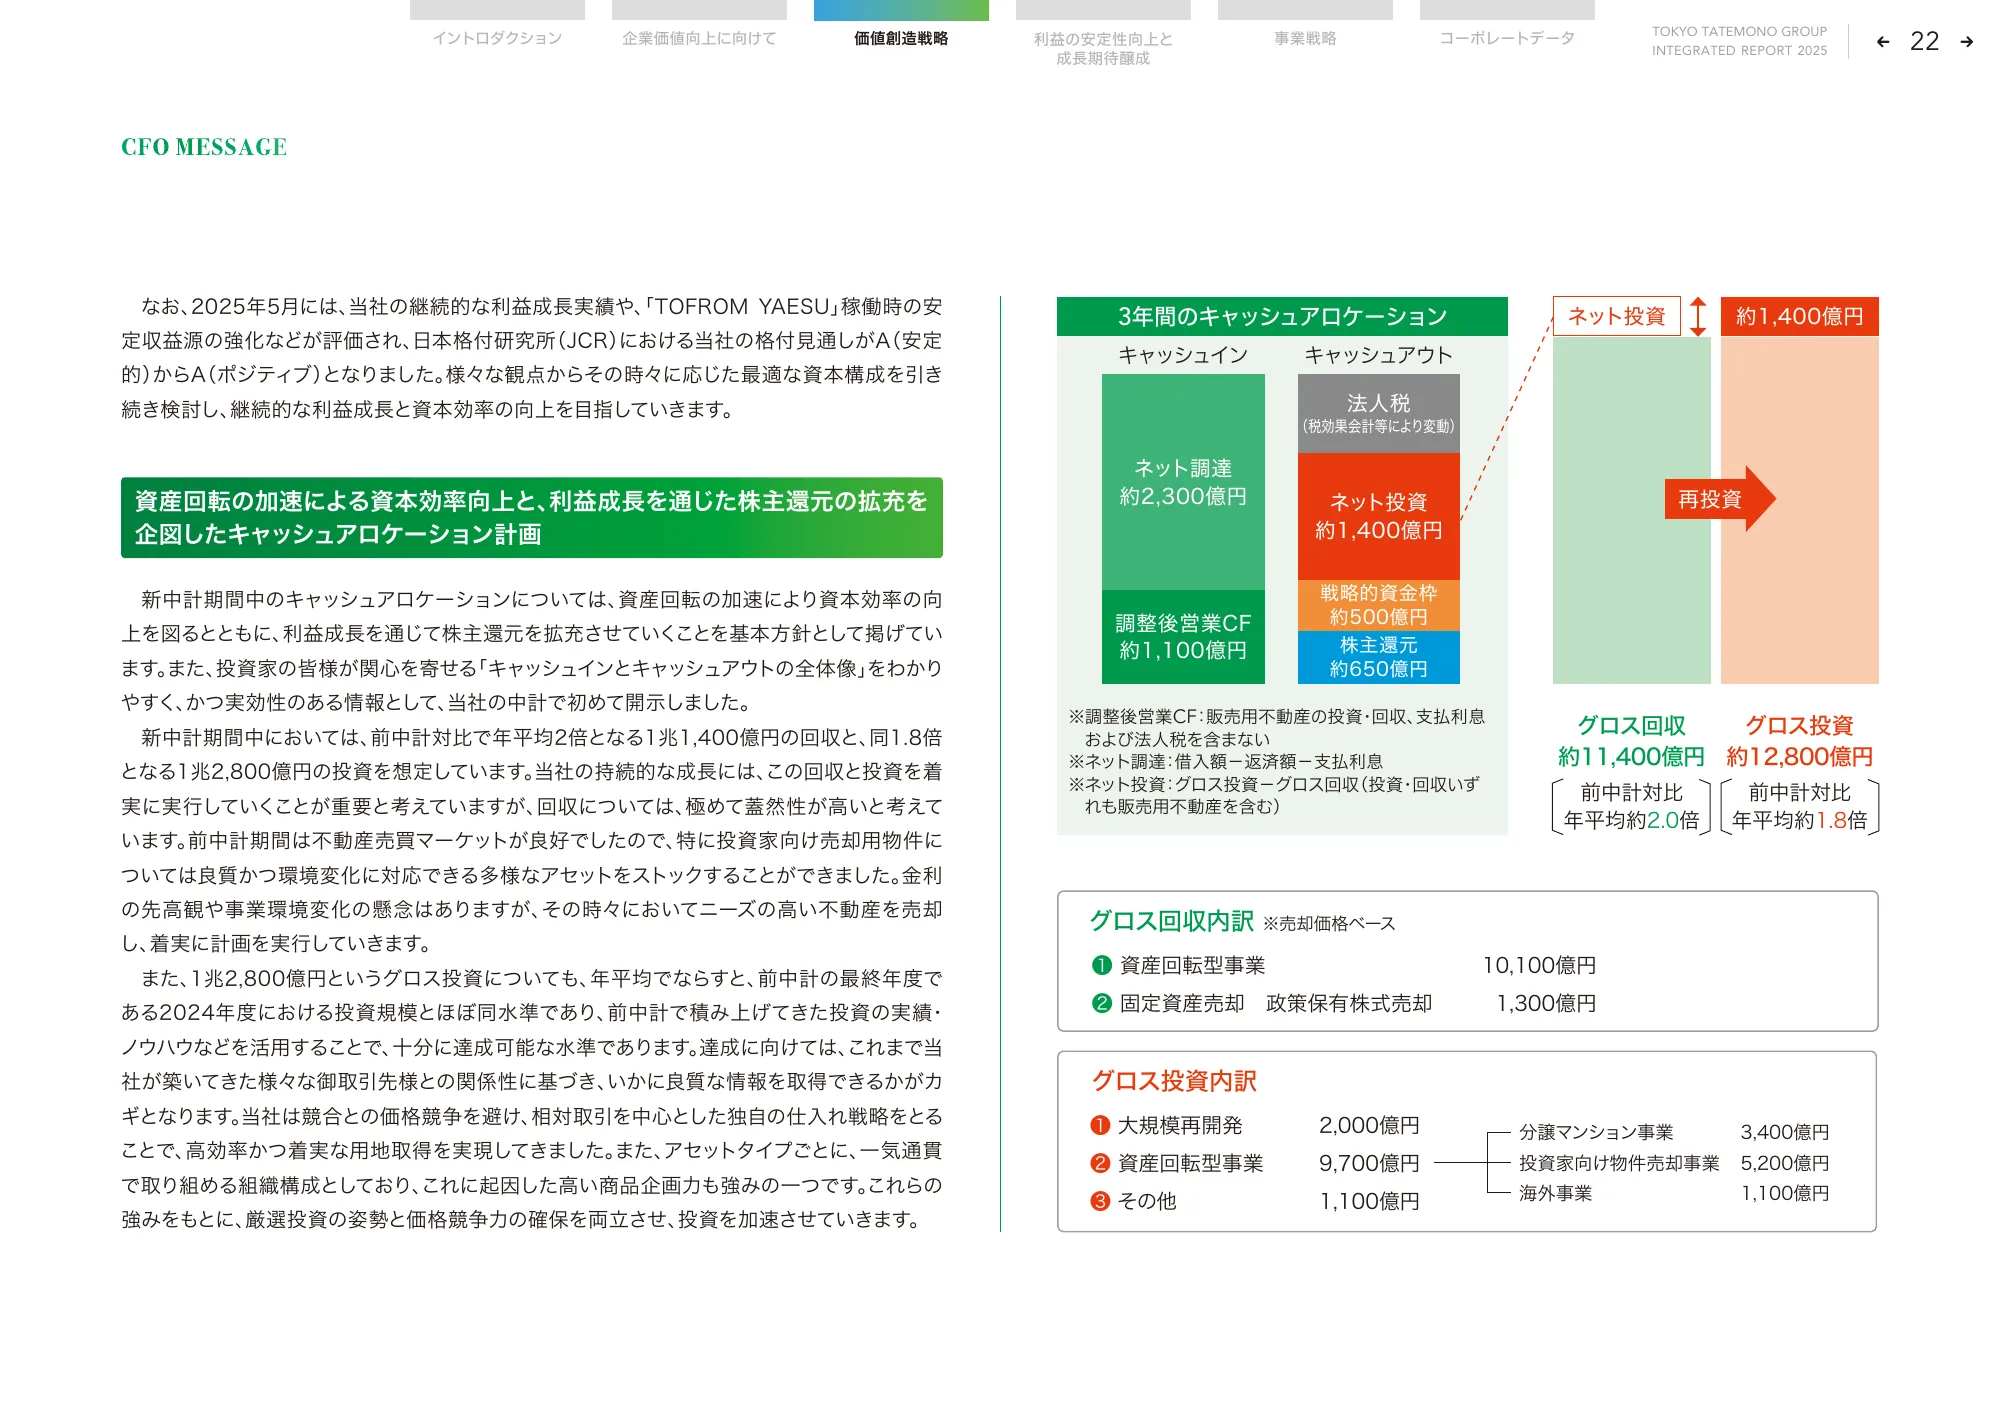The height and width of the screenshot is (1415, 2000).
Task: Click the CFO MESSAGE heading
Action: pos(204,147)
